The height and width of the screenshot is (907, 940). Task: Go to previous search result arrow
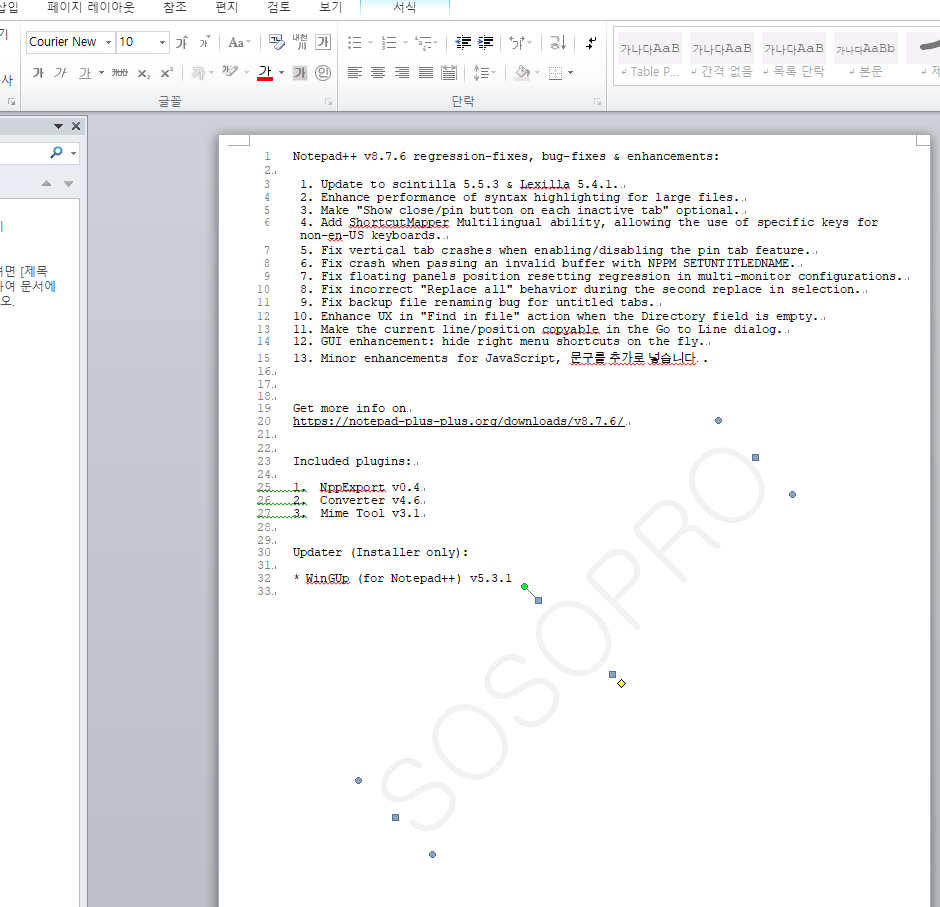(x=47, y=183)
